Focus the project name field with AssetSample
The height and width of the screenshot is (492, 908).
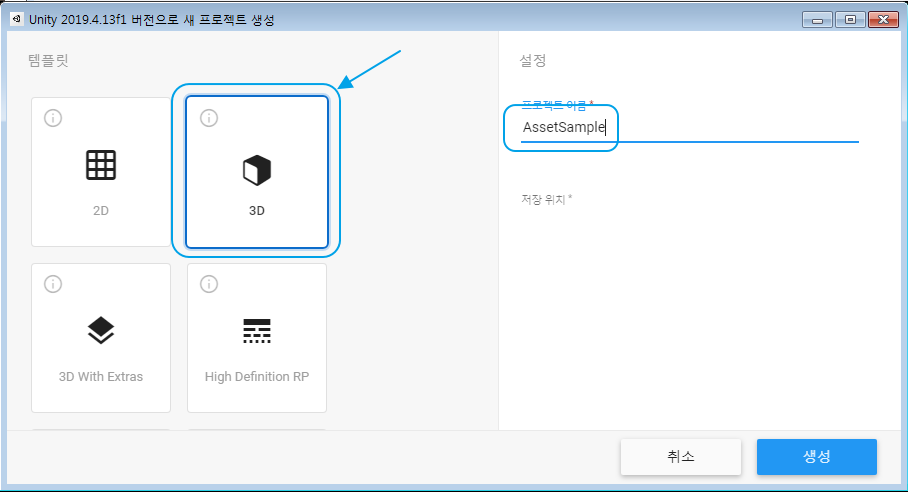tap(690, 127)
